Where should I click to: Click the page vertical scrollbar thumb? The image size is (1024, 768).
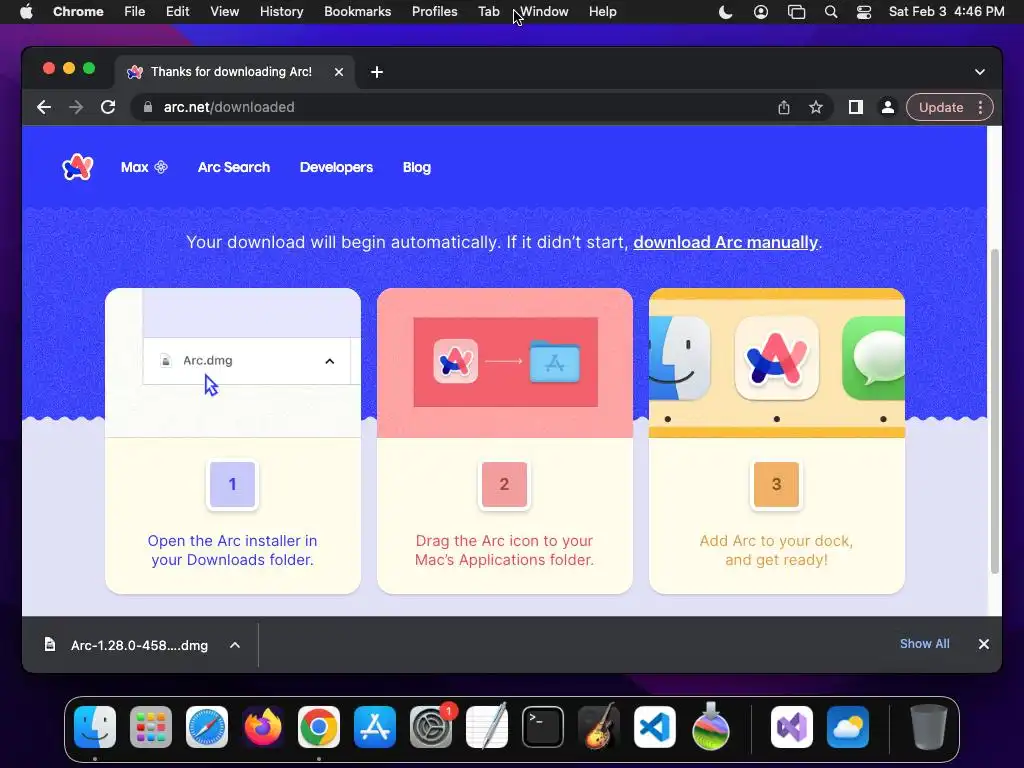tap(995, 411)
